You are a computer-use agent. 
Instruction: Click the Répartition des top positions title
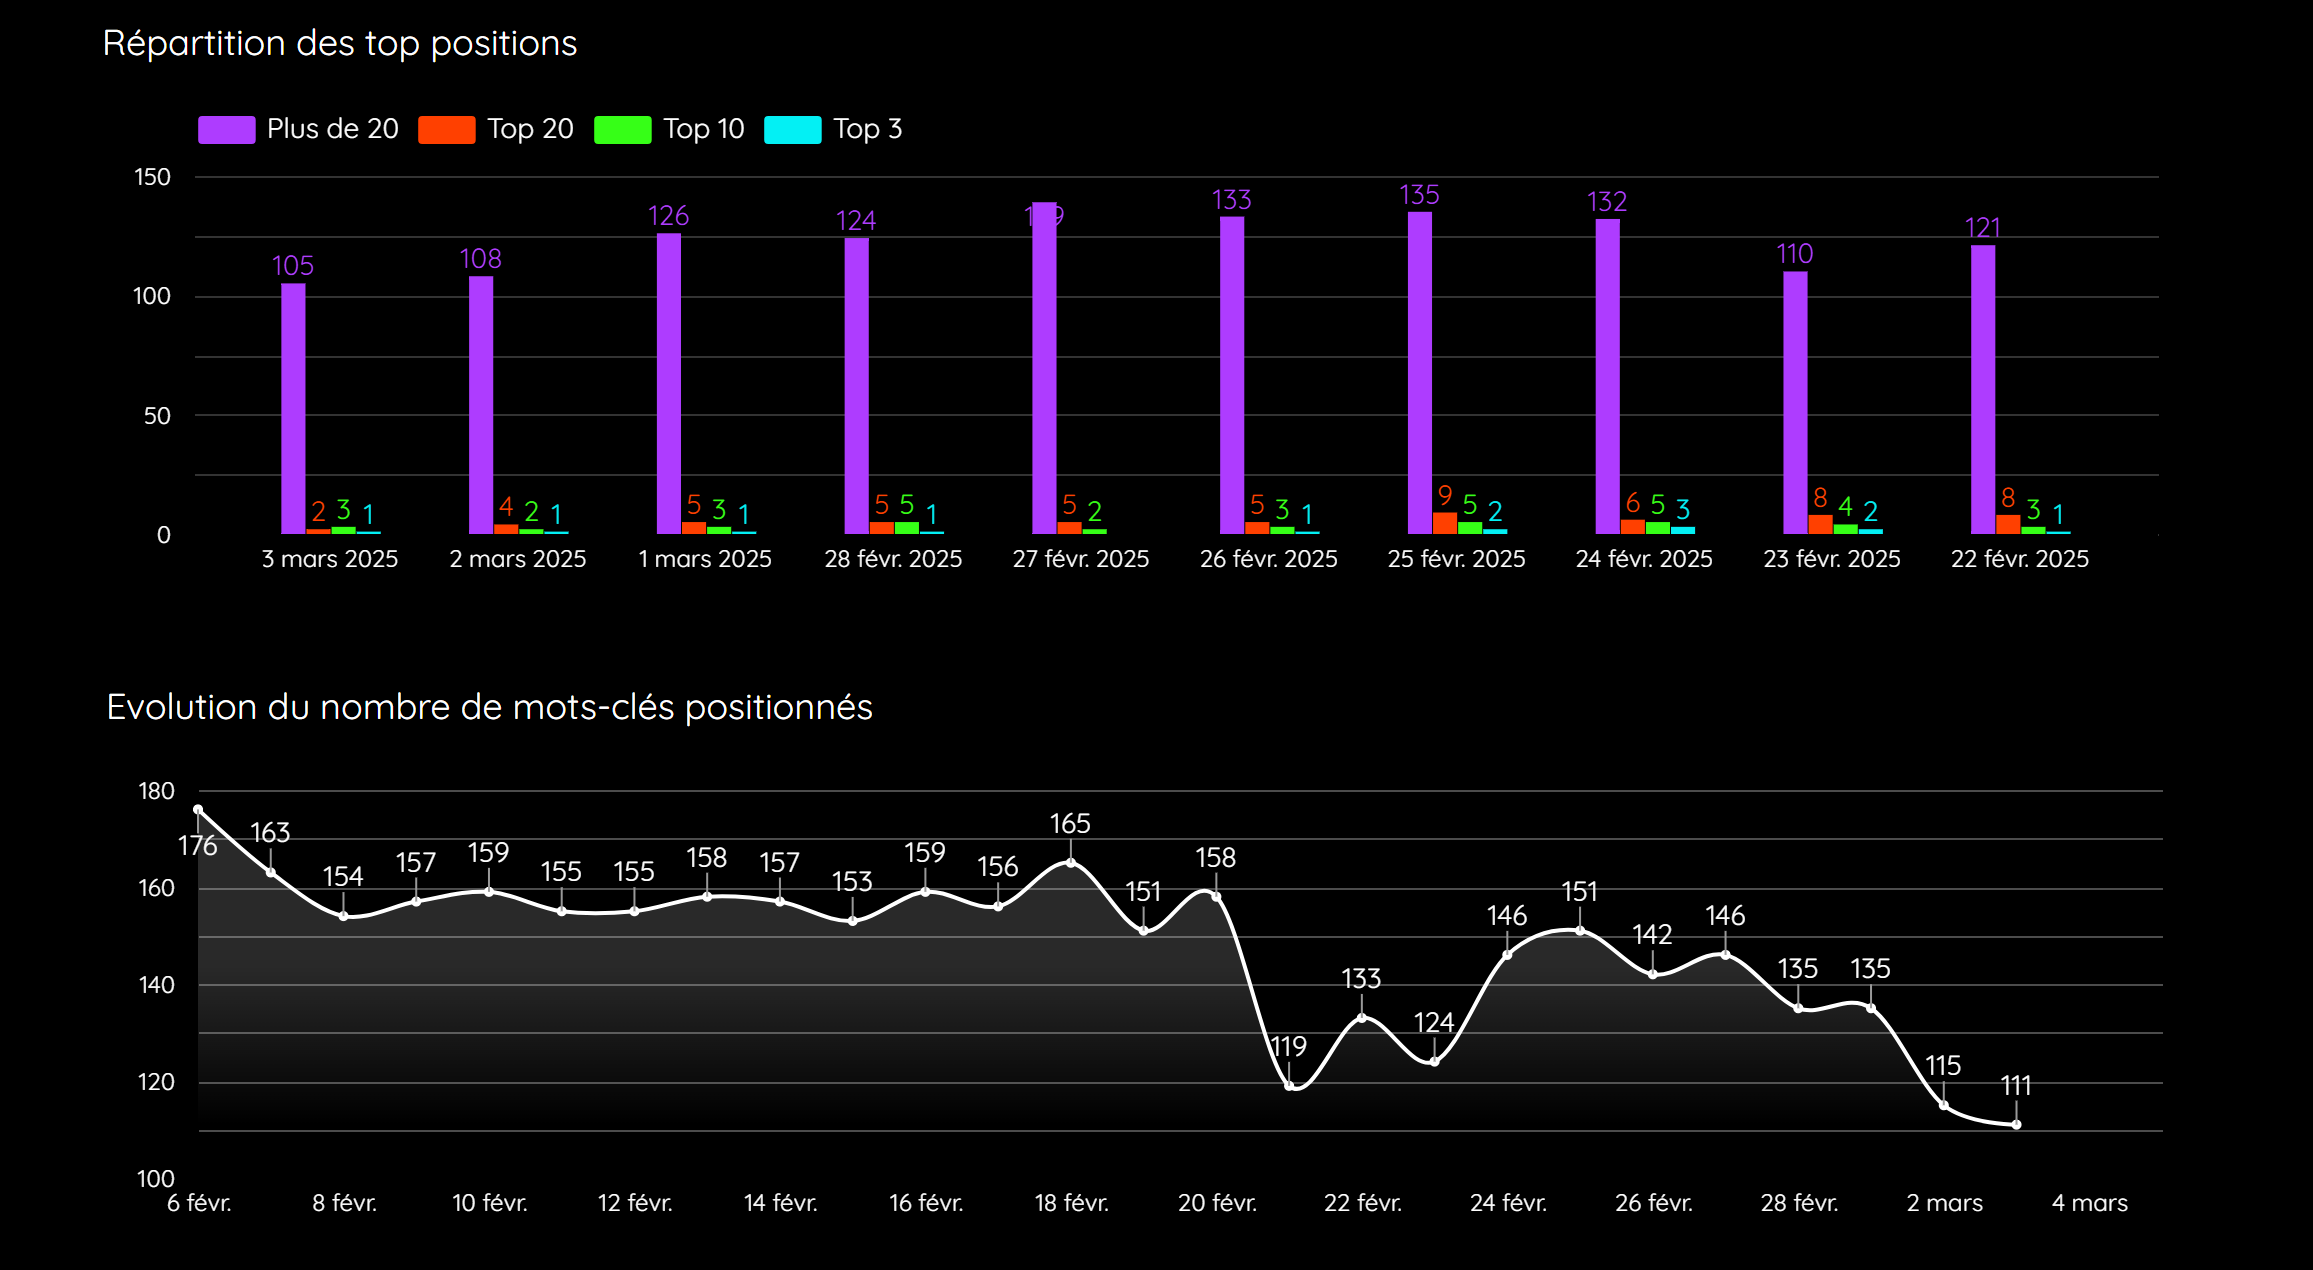click(340, 43)
